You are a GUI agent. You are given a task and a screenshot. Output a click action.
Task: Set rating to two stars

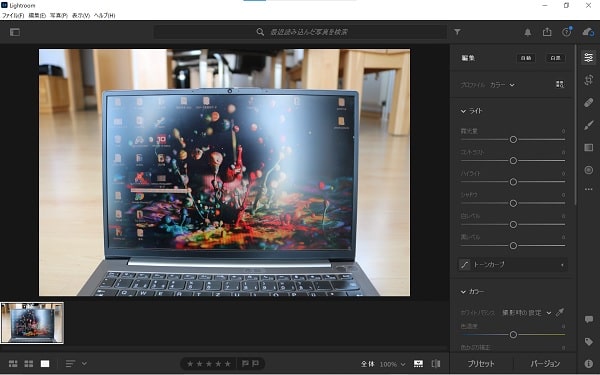pyautogui.click(x=200, y=364)
